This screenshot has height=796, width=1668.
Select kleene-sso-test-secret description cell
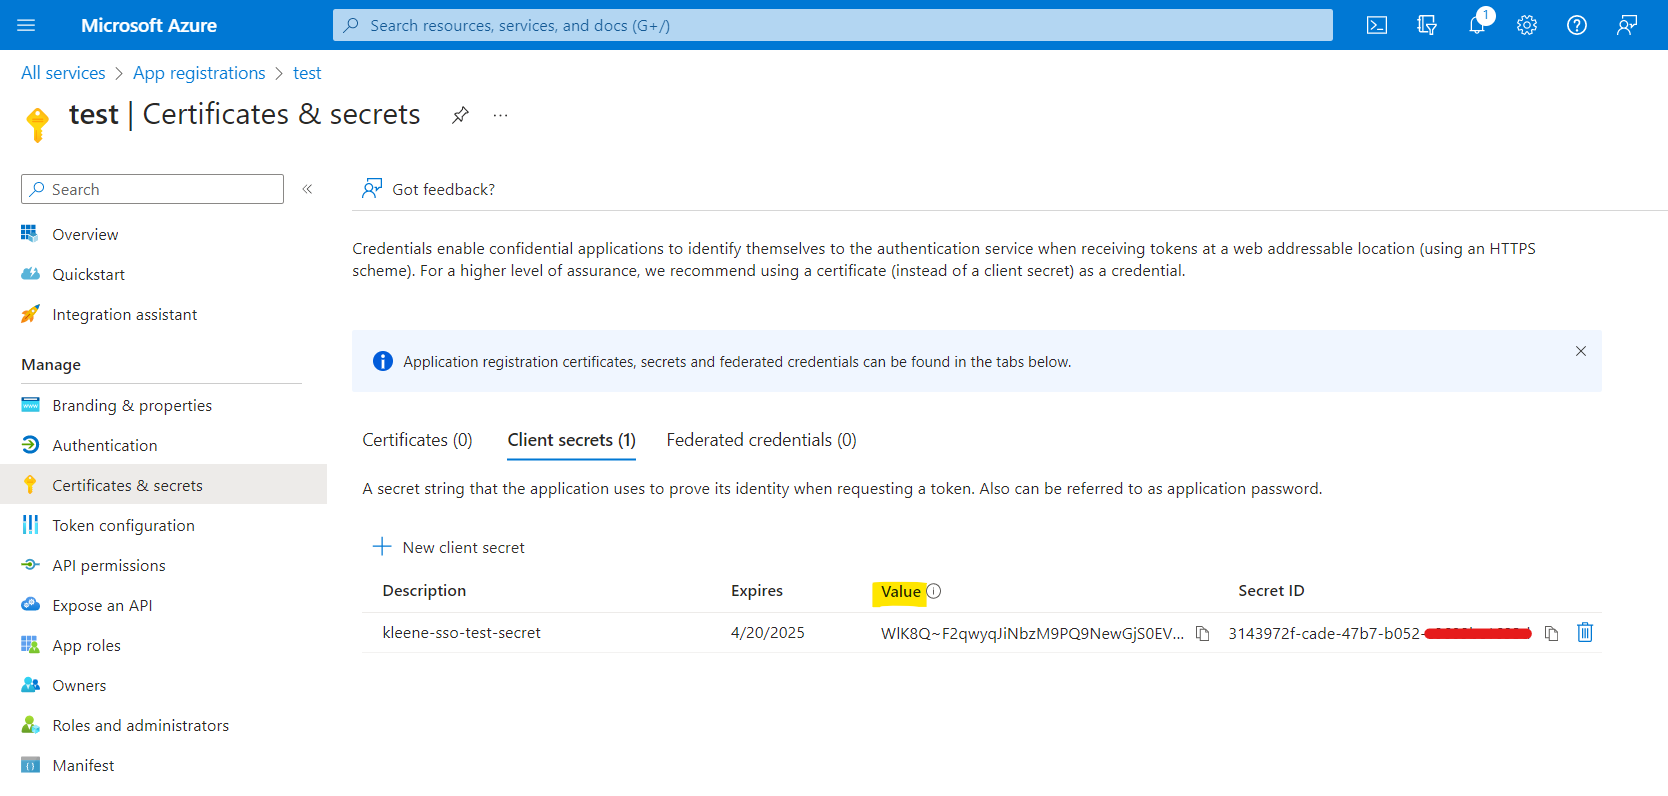[461, 633]
